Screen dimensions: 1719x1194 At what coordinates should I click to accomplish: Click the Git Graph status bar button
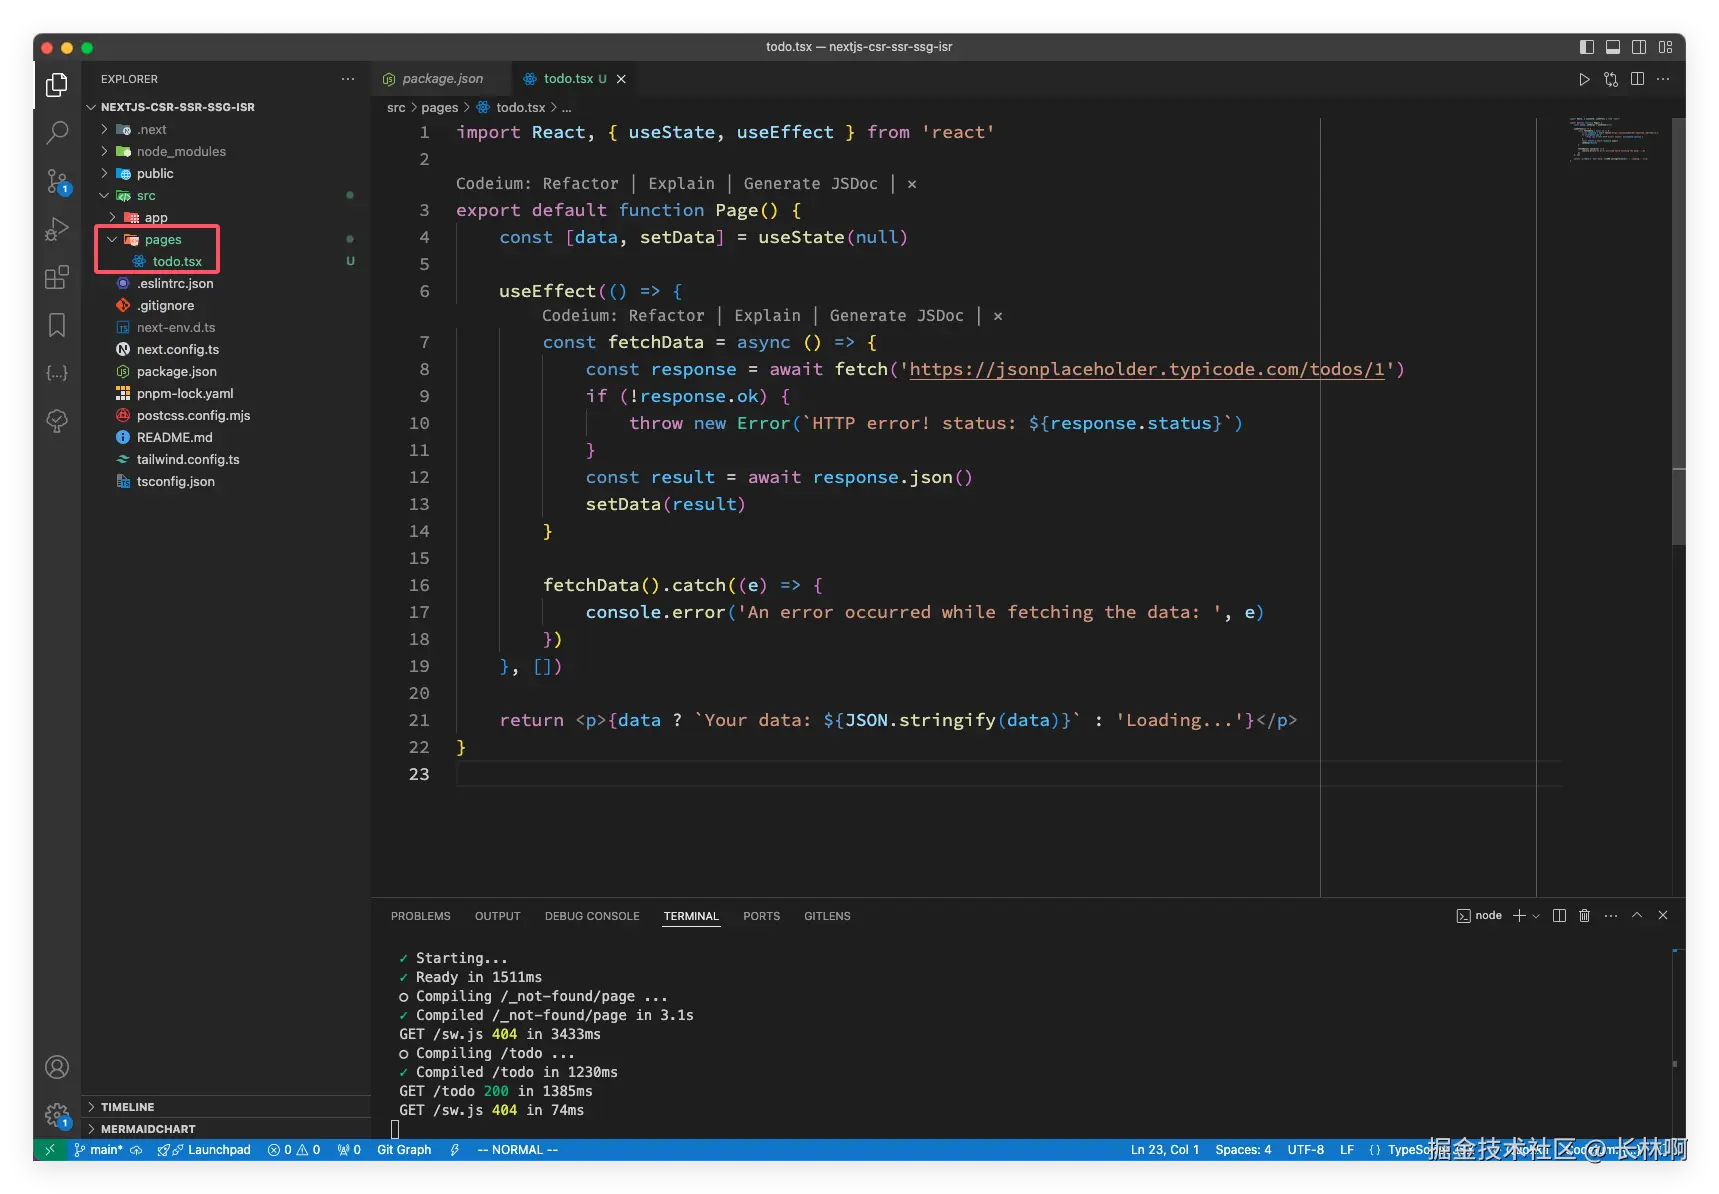click(x=404, y=1150)
